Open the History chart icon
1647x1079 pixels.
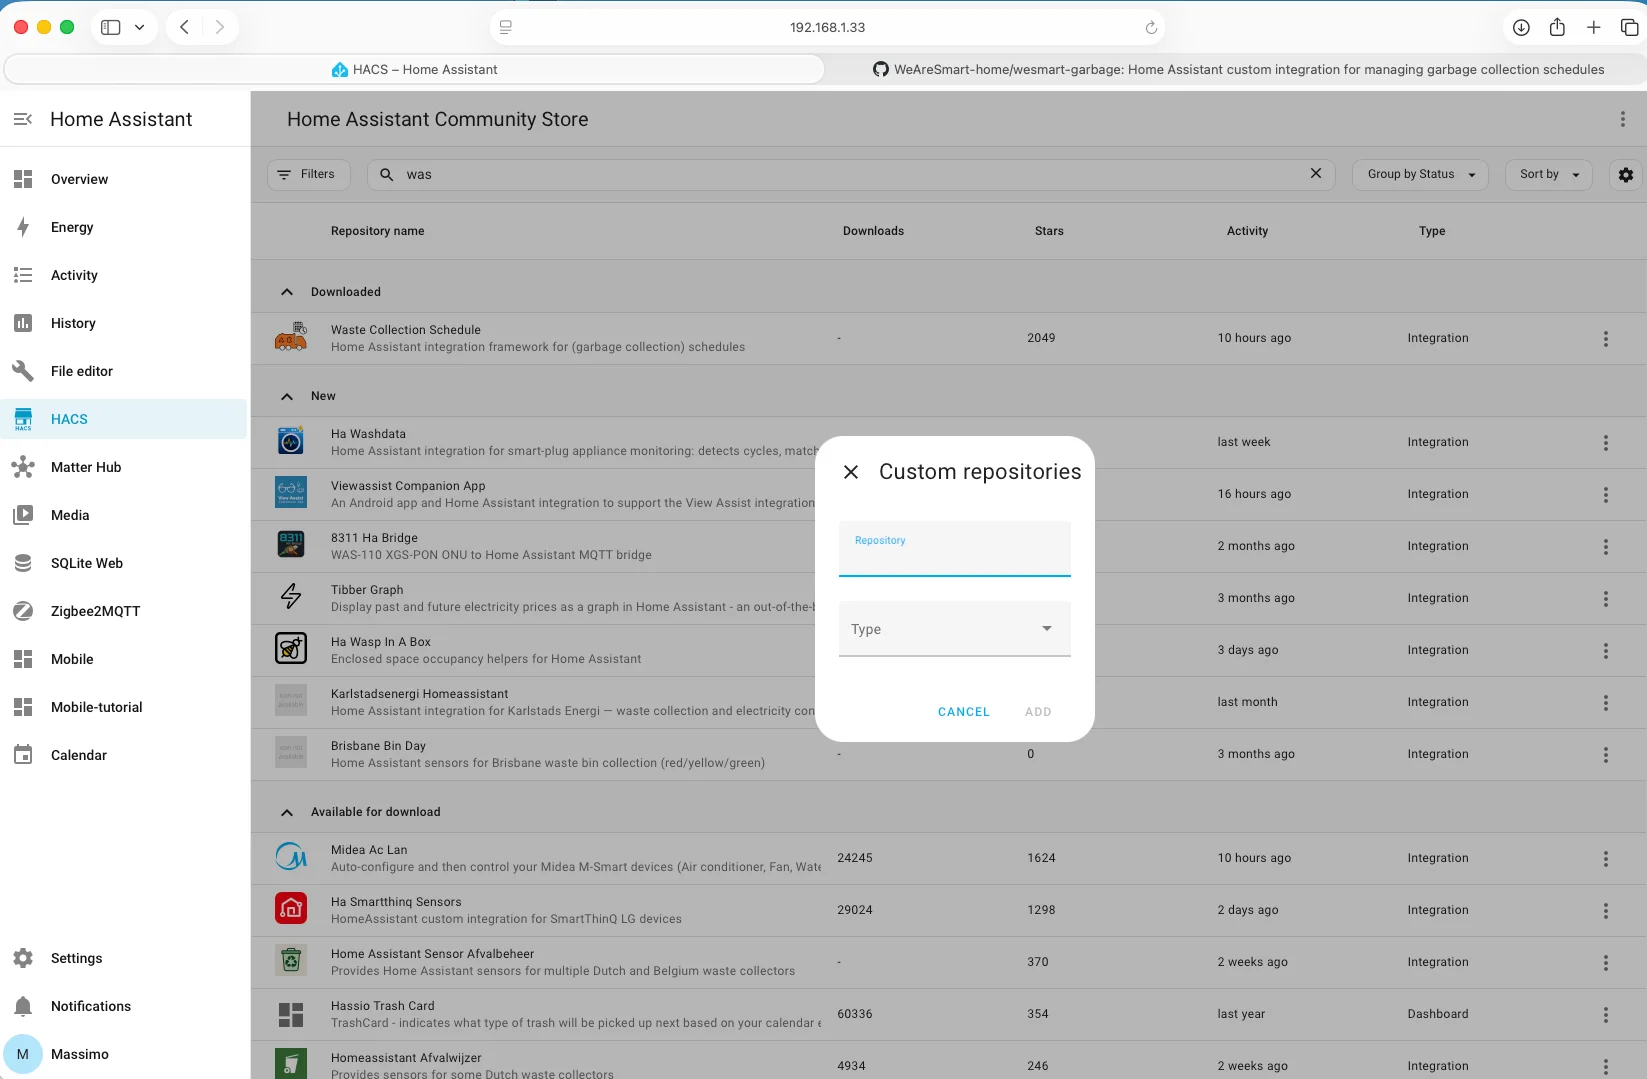coord(23,323)
